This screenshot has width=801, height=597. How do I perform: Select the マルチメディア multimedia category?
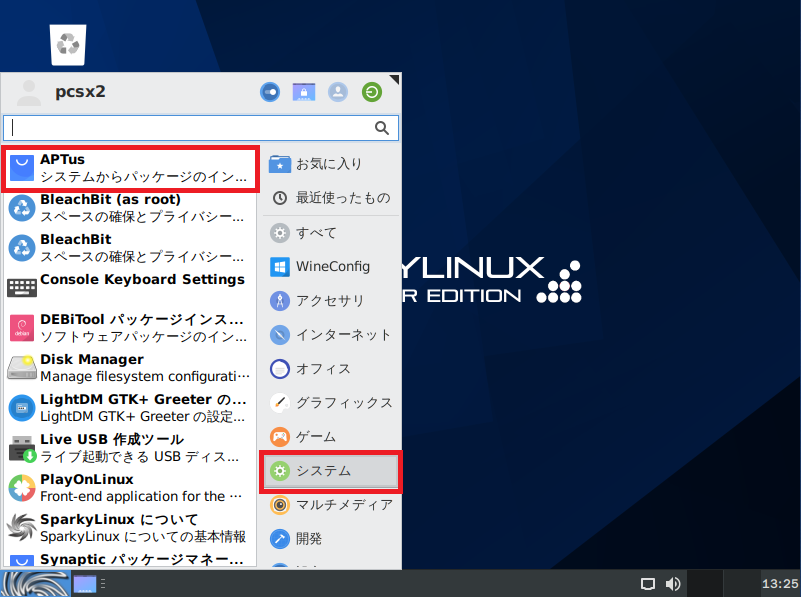(x=331, y=505)
